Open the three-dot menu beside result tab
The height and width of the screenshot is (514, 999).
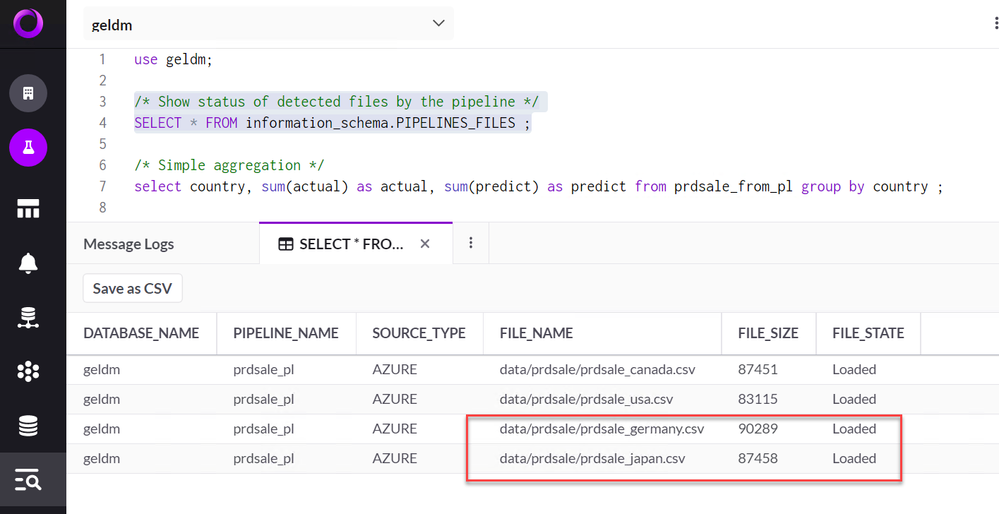[x=471, y=243]
